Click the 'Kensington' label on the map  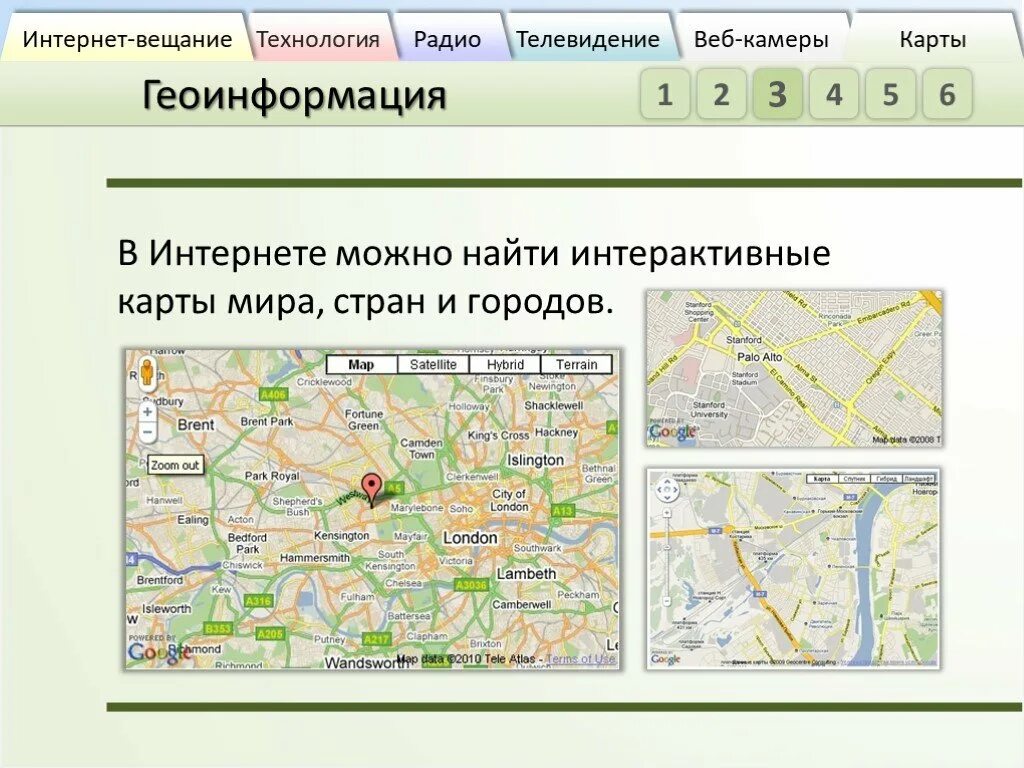tap(342, 536)
